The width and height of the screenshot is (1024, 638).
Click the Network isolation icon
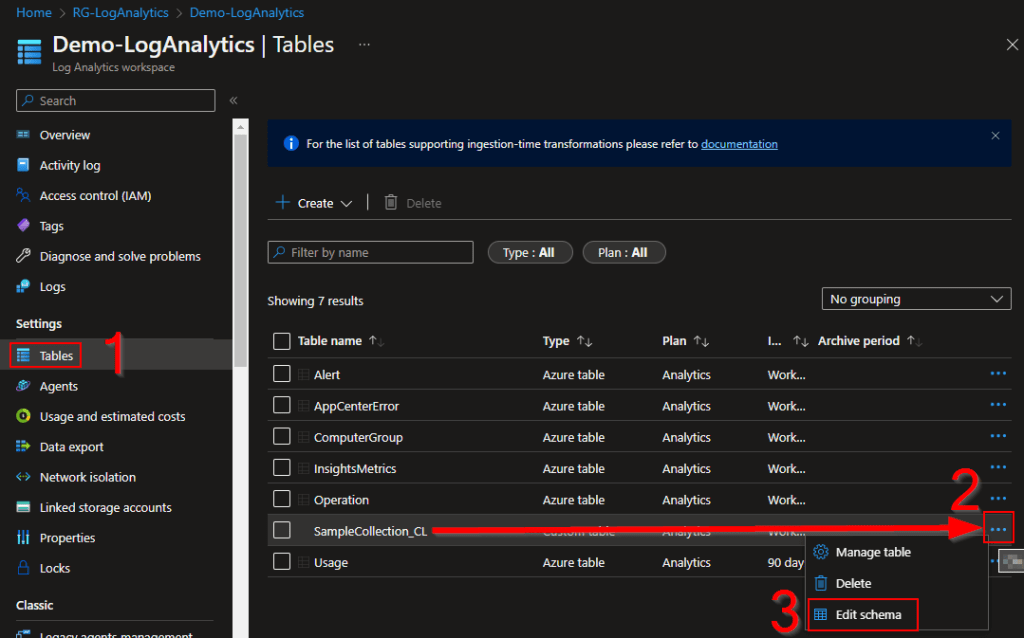coord(23,478)
